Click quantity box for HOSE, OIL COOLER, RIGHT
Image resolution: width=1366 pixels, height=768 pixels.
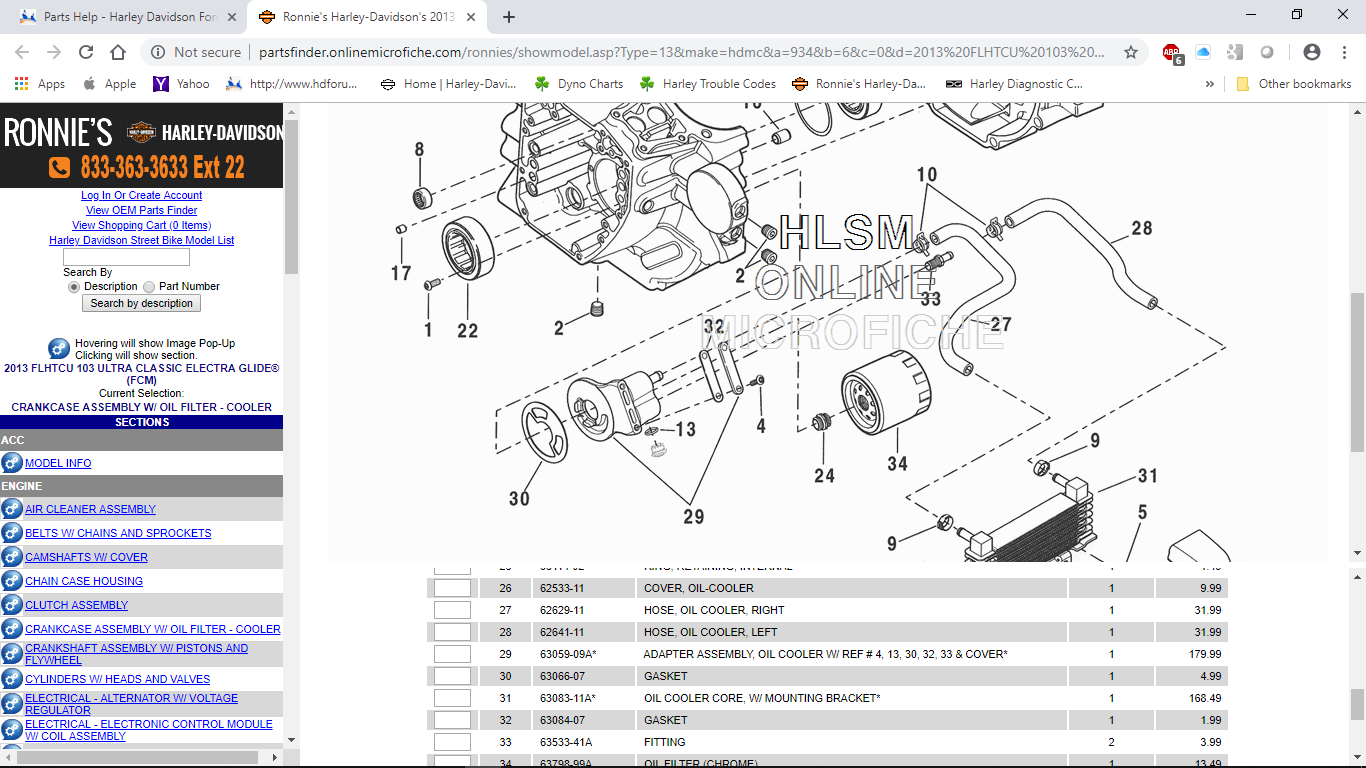(452, 610)
